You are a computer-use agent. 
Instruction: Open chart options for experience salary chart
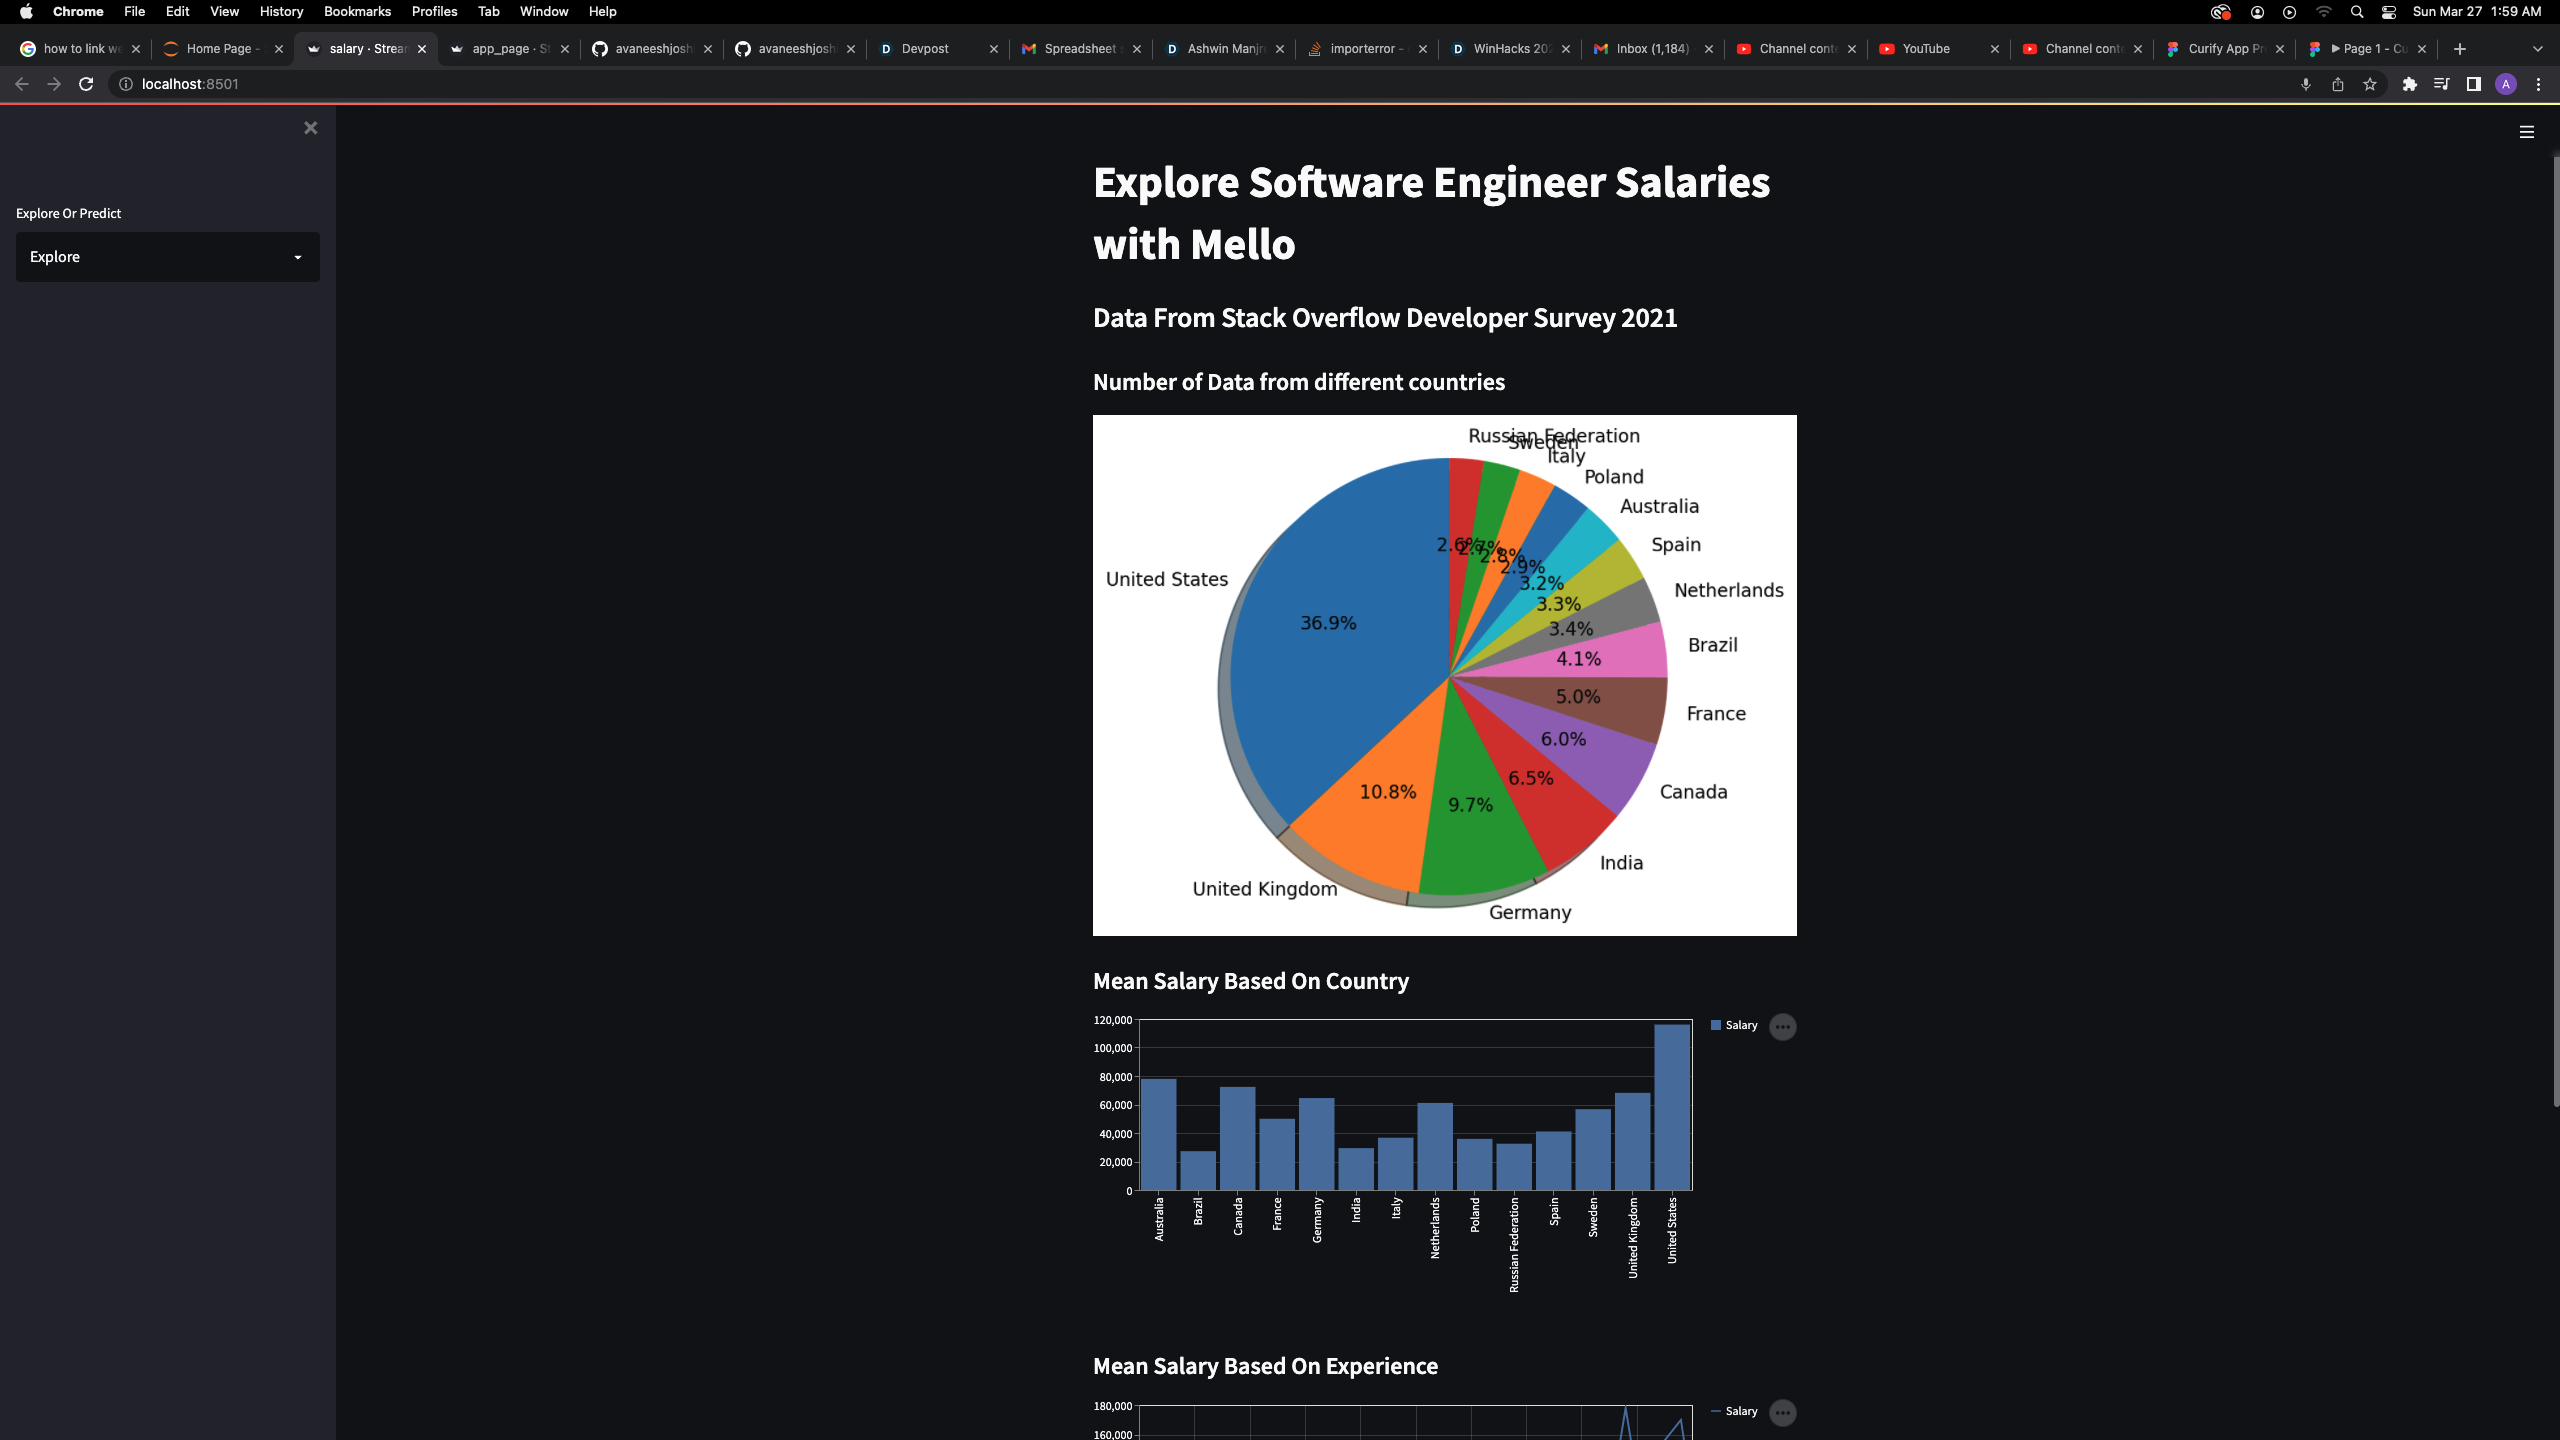(x=1782, y=1412)
